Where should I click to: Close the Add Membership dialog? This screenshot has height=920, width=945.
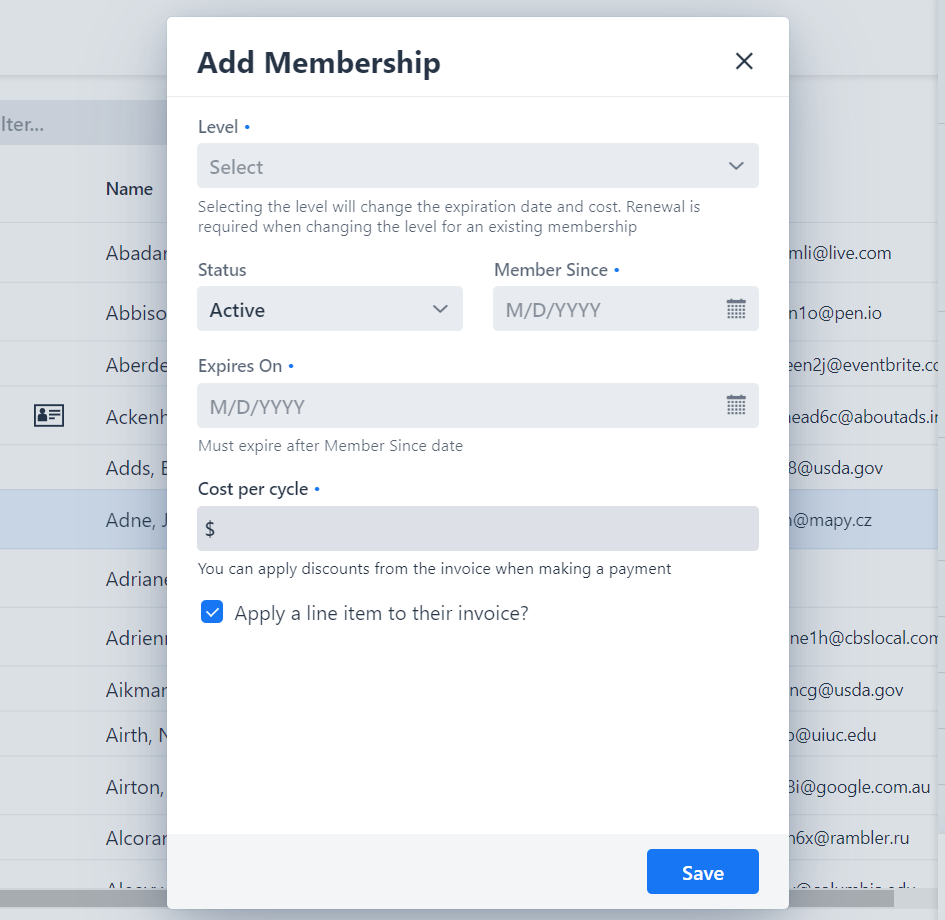tap(744, 62)
